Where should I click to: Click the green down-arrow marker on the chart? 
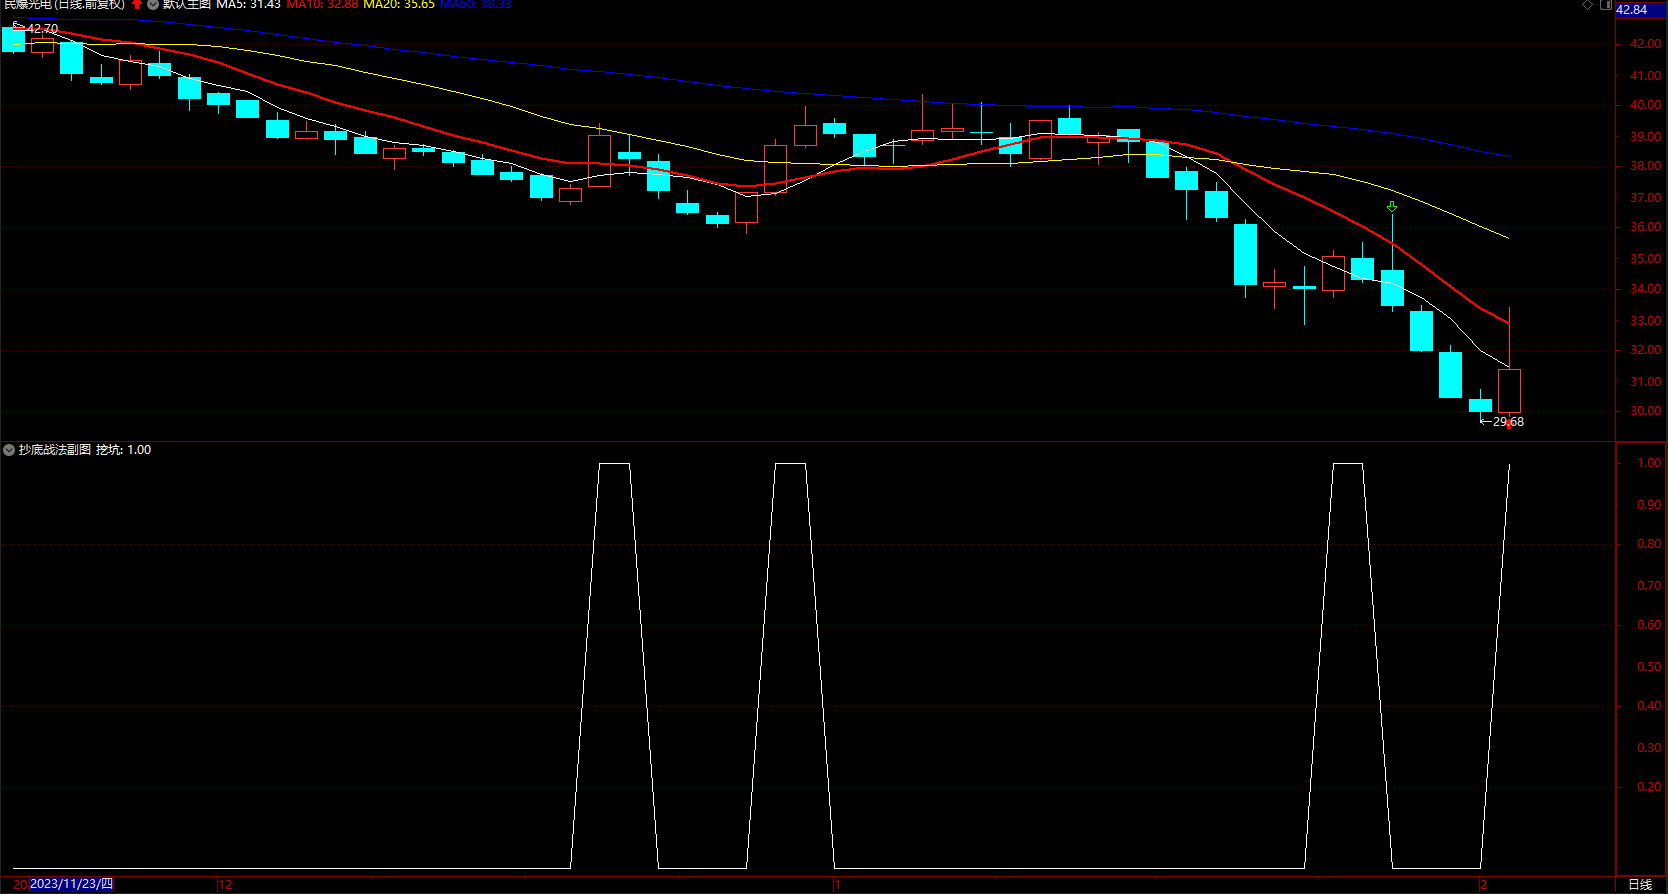[1392, 207]
